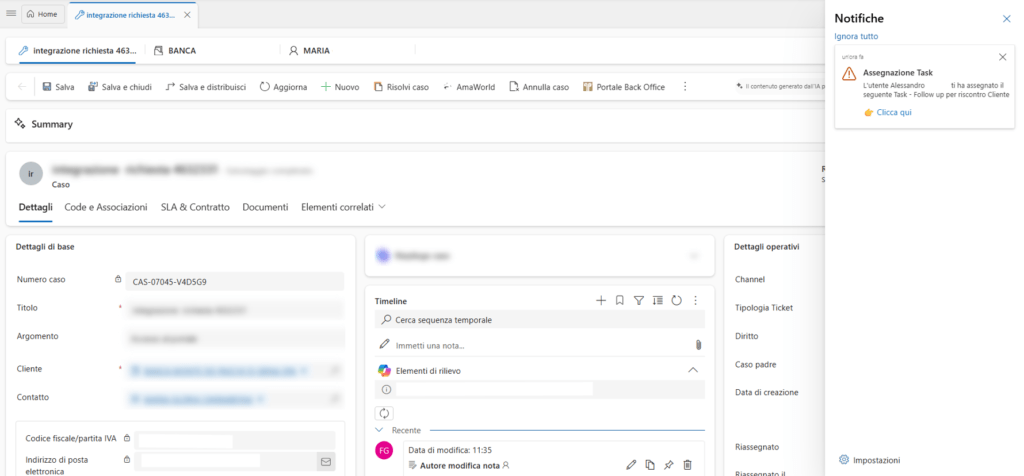
Task: Close the Notifiche panel
Action: (1006, 19)
